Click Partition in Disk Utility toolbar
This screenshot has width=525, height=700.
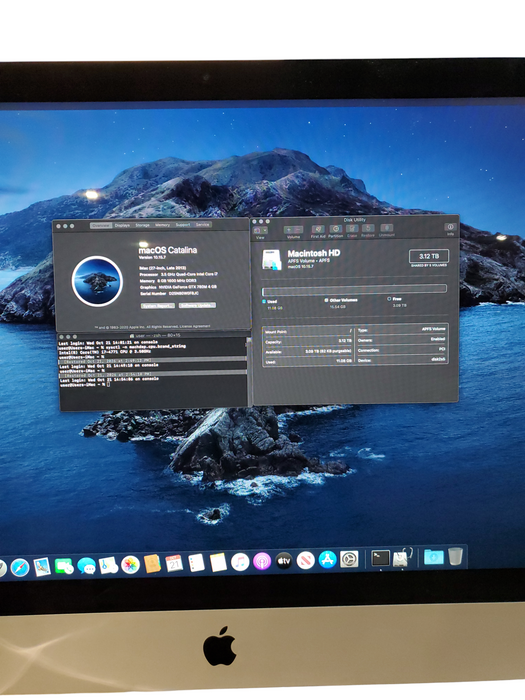pyautogui.click(x=335, y=231)
